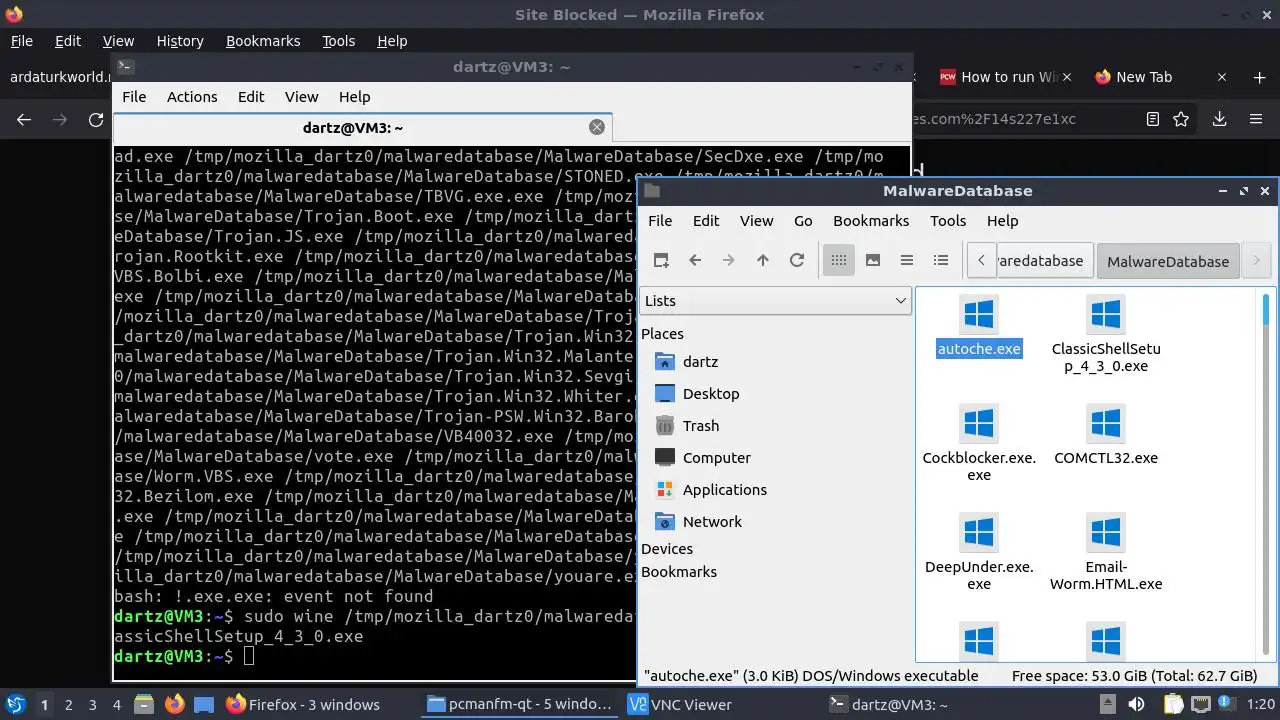The width and height of the screenshot is (1280, 720).
Task: Open the file manager Help menu
Action: point(1002,220)
